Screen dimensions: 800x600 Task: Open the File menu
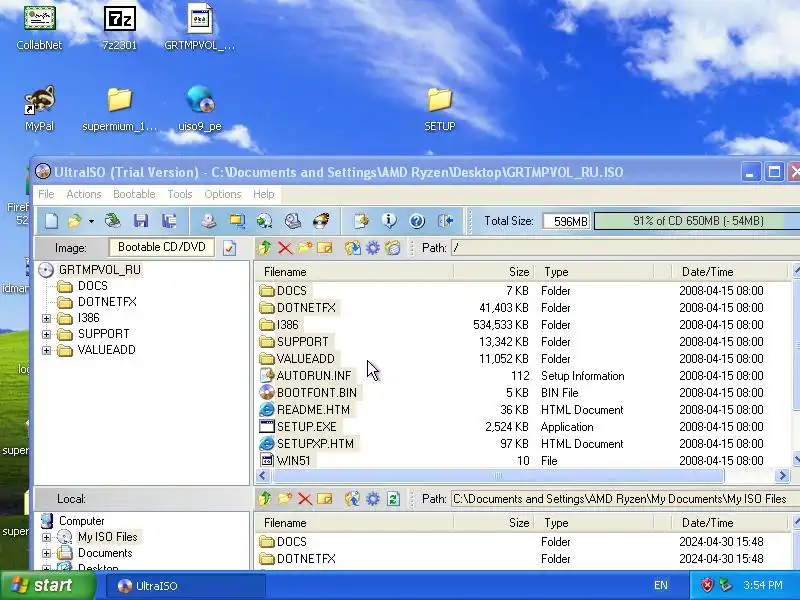[x=46, y=194]
